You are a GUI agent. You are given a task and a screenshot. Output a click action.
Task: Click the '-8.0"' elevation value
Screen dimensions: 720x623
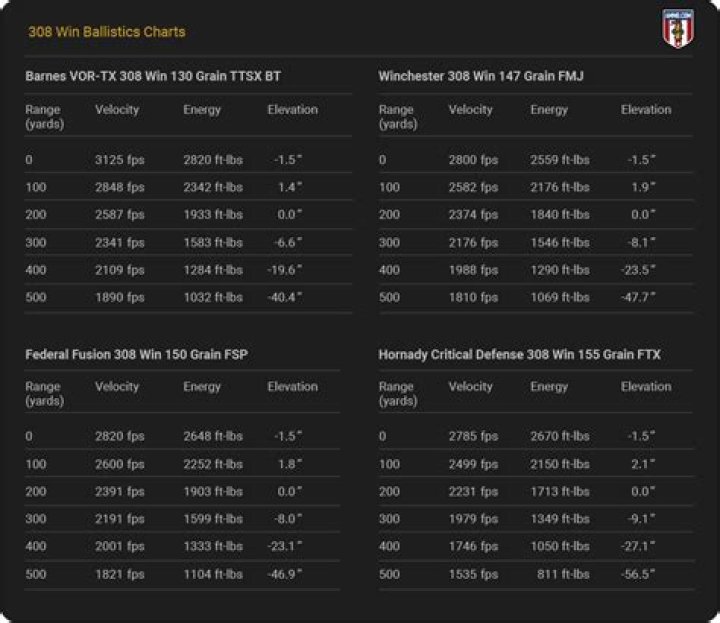(x=288, y=519)
